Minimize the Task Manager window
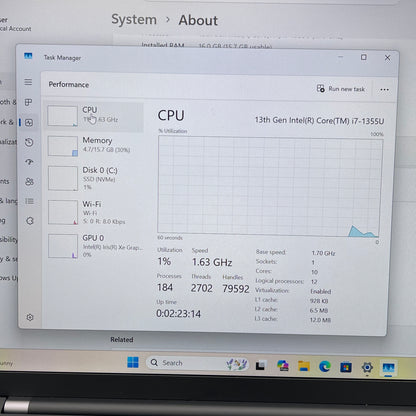The height and width of the screenshot is (416, 416). click(340, 57)
